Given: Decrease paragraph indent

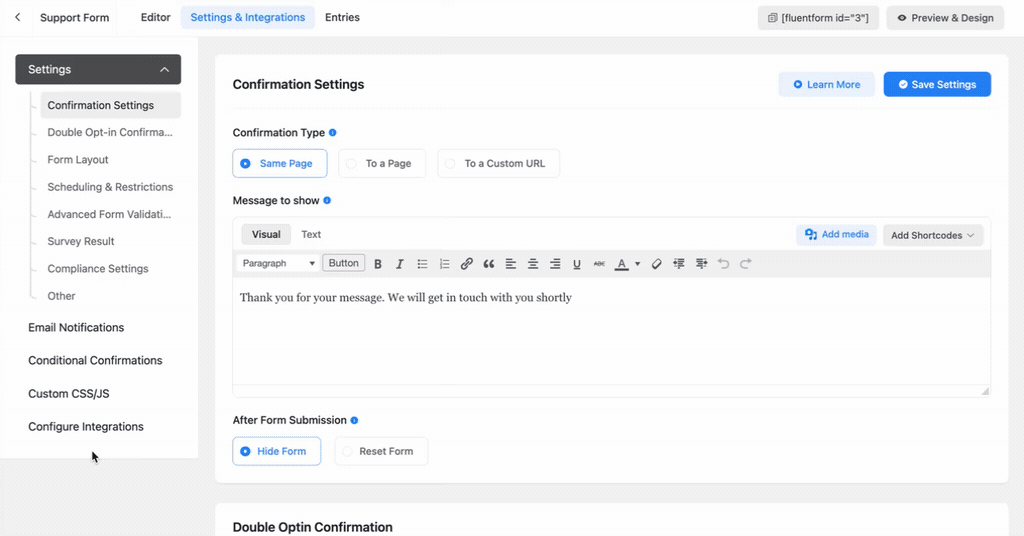Looking at the screenshot, I should pos(679,264).
